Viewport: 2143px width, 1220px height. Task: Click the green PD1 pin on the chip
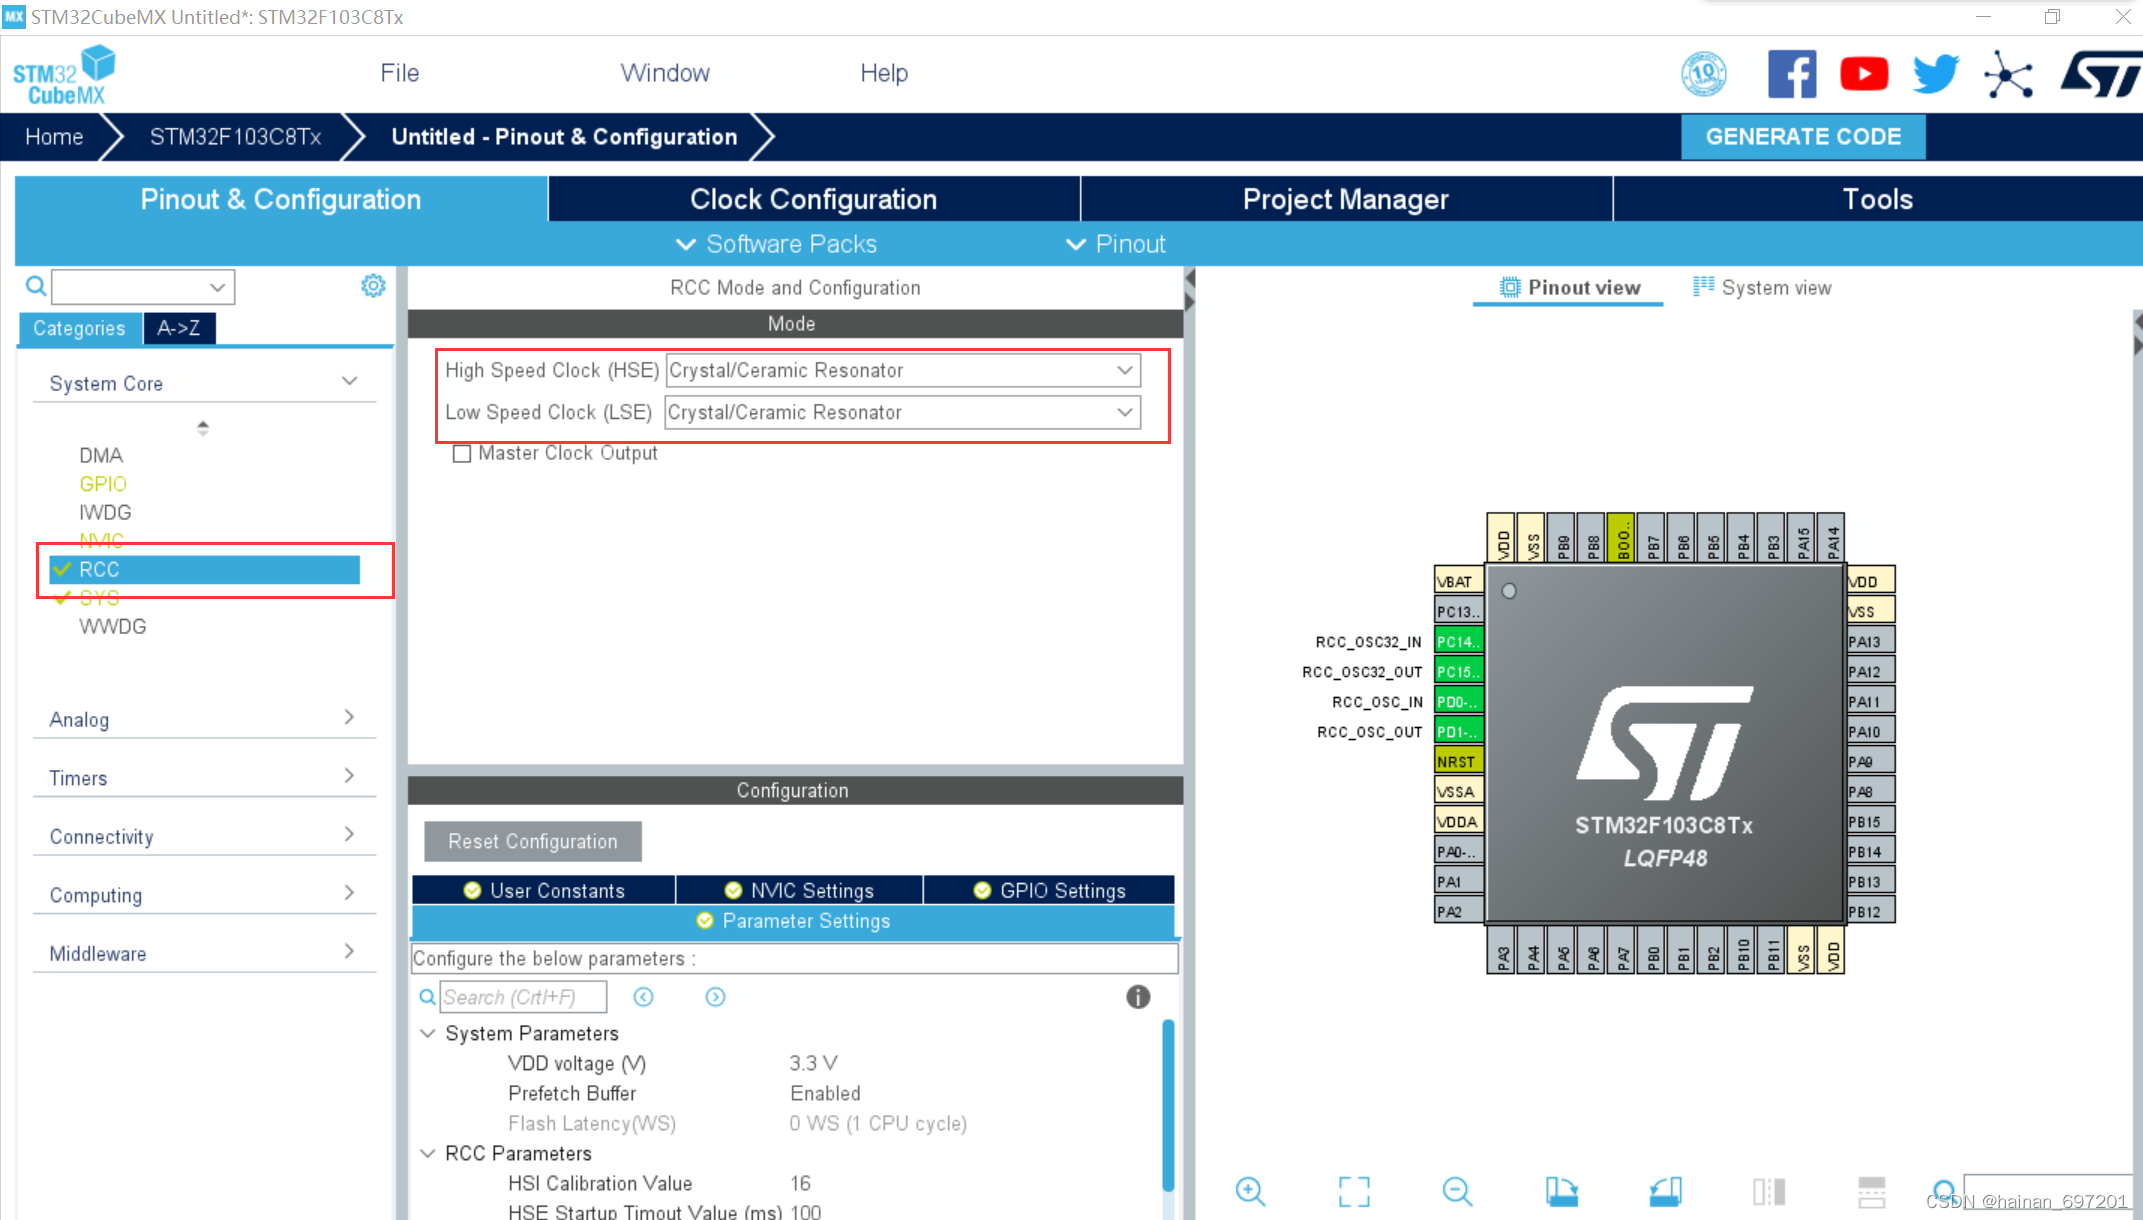point(1458,731)
